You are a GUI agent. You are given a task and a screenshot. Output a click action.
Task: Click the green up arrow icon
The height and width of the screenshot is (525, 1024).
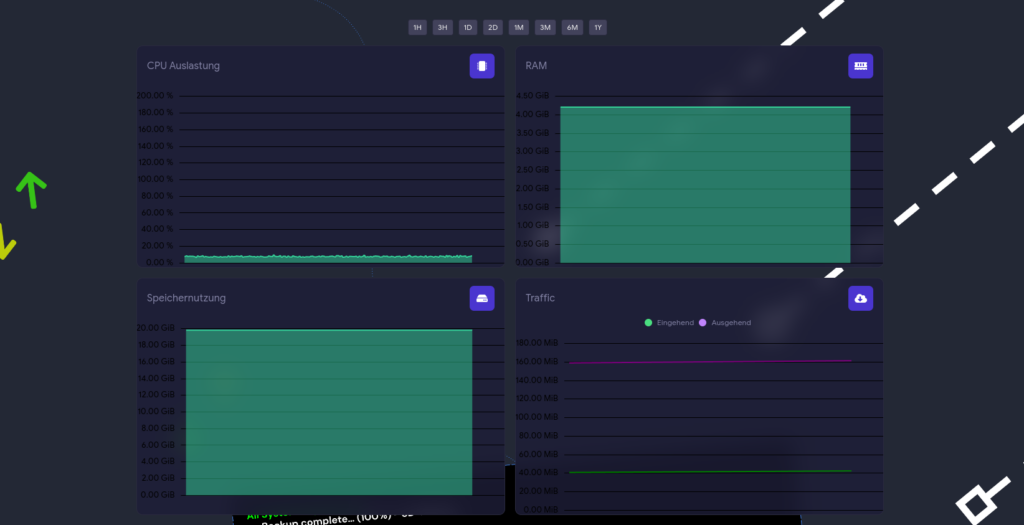[31, 189]
